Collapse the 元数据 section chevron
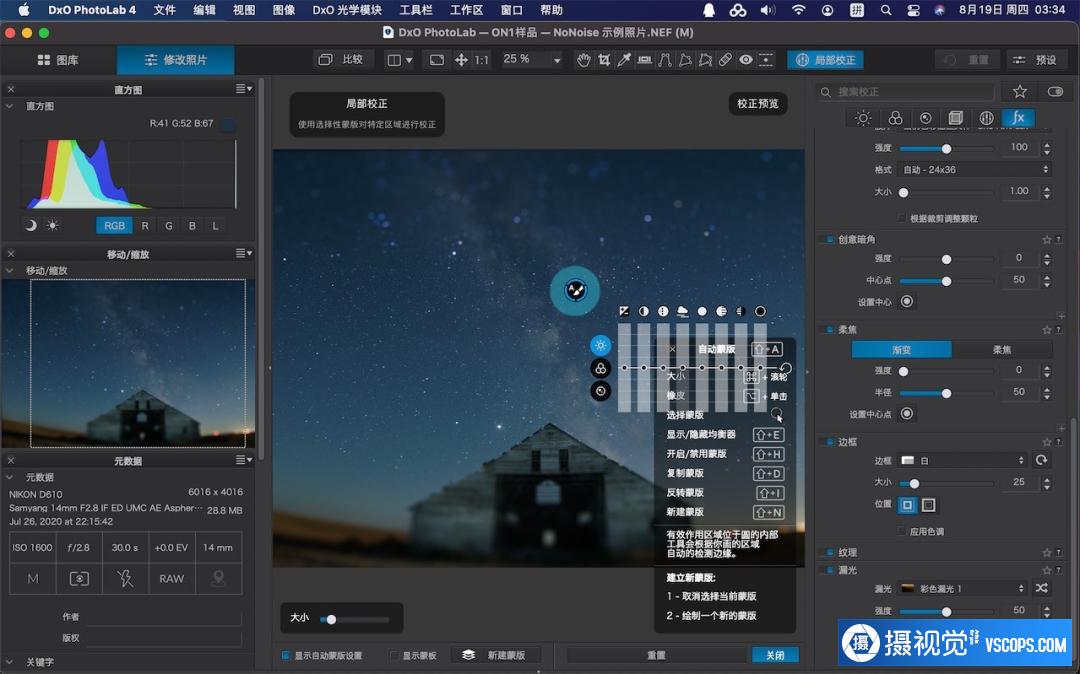1080x674 pixels. pyautogui.click(x=10, y=477)
